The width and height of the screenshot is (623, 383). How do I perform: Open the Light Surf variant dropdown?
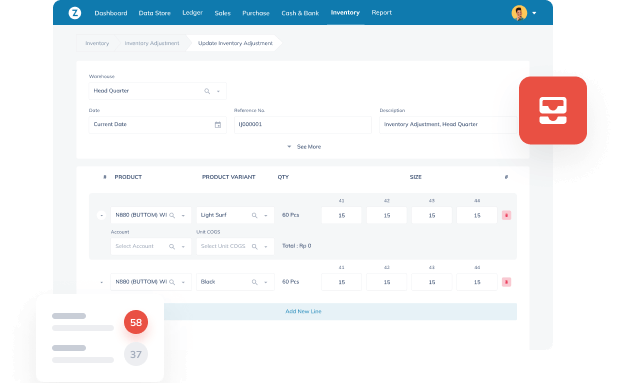click(266, 215)
